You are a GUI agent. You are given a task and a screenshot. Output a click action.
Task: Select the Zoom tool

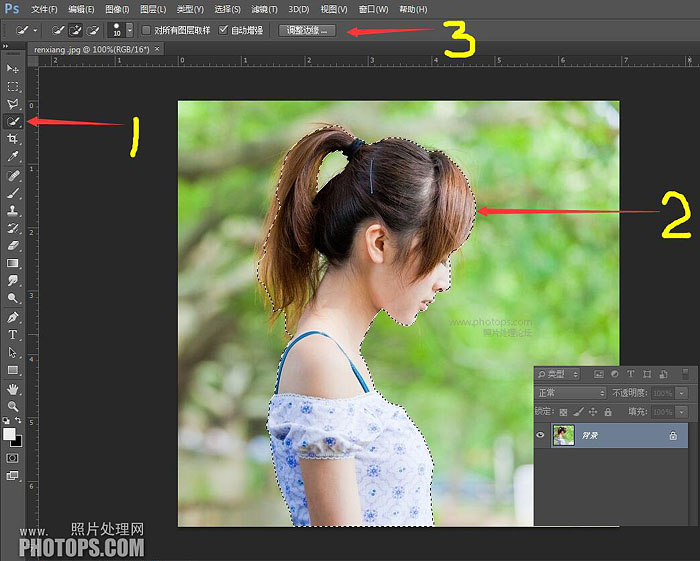[x=12, y=406]
